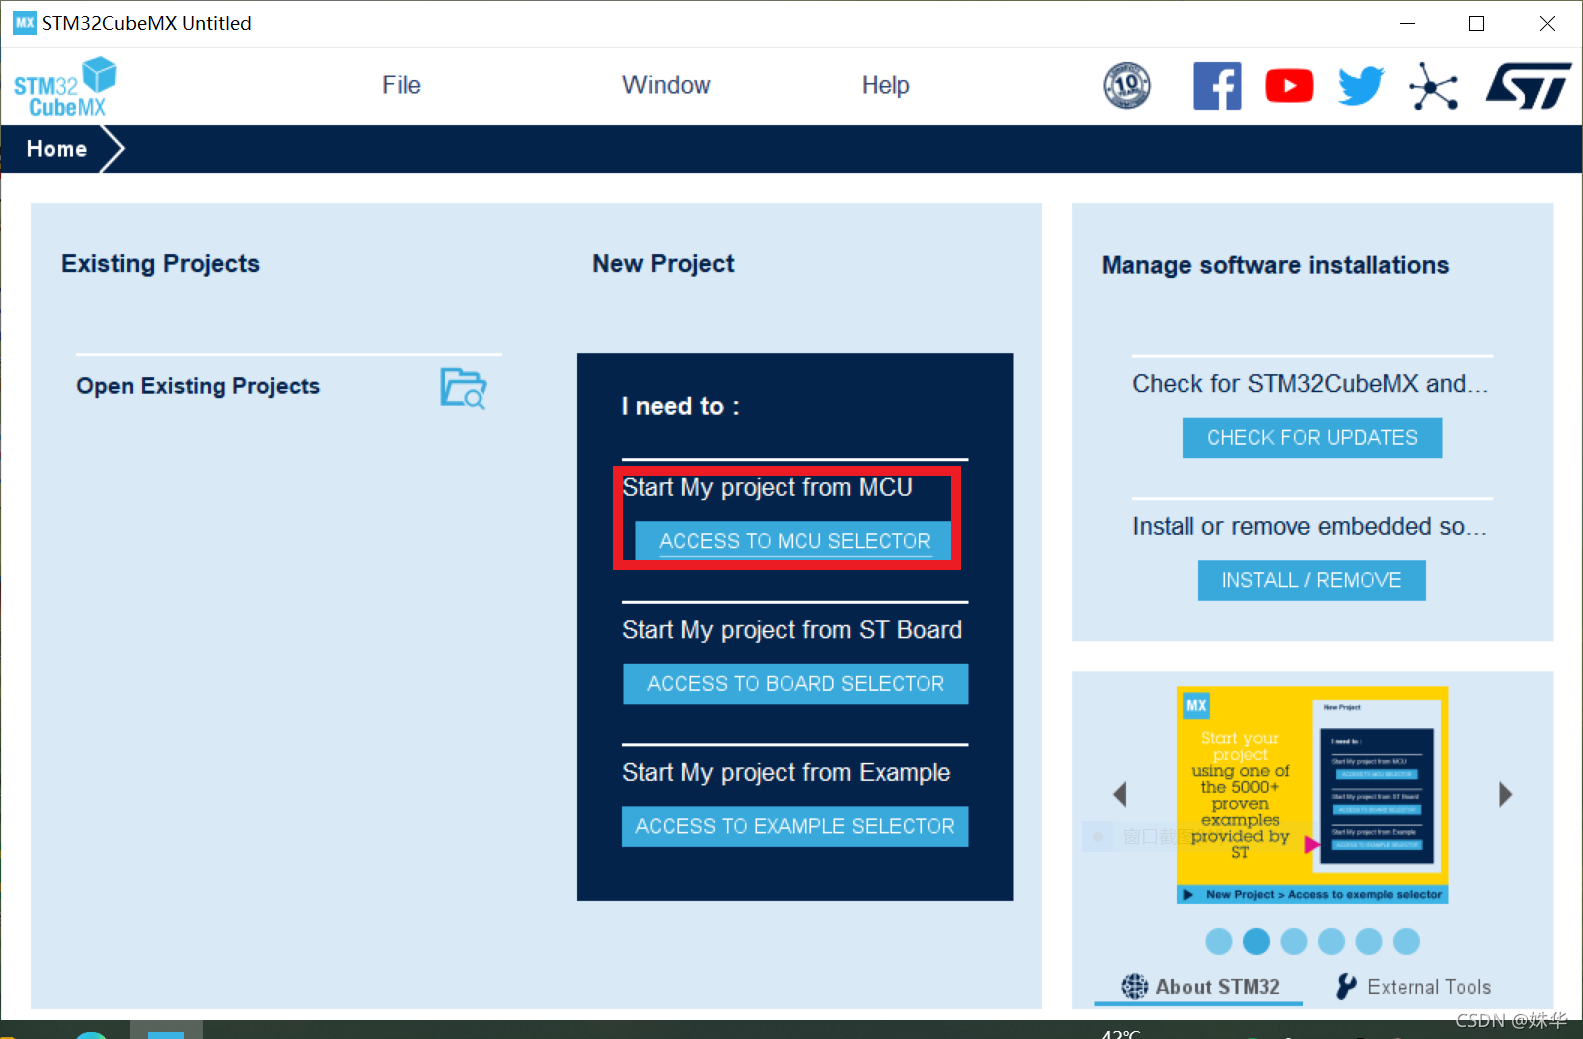Click 'Install or remove embedded so...' text
This screenshot has height=1039, width=1583.
click(x=1309, y=526)
